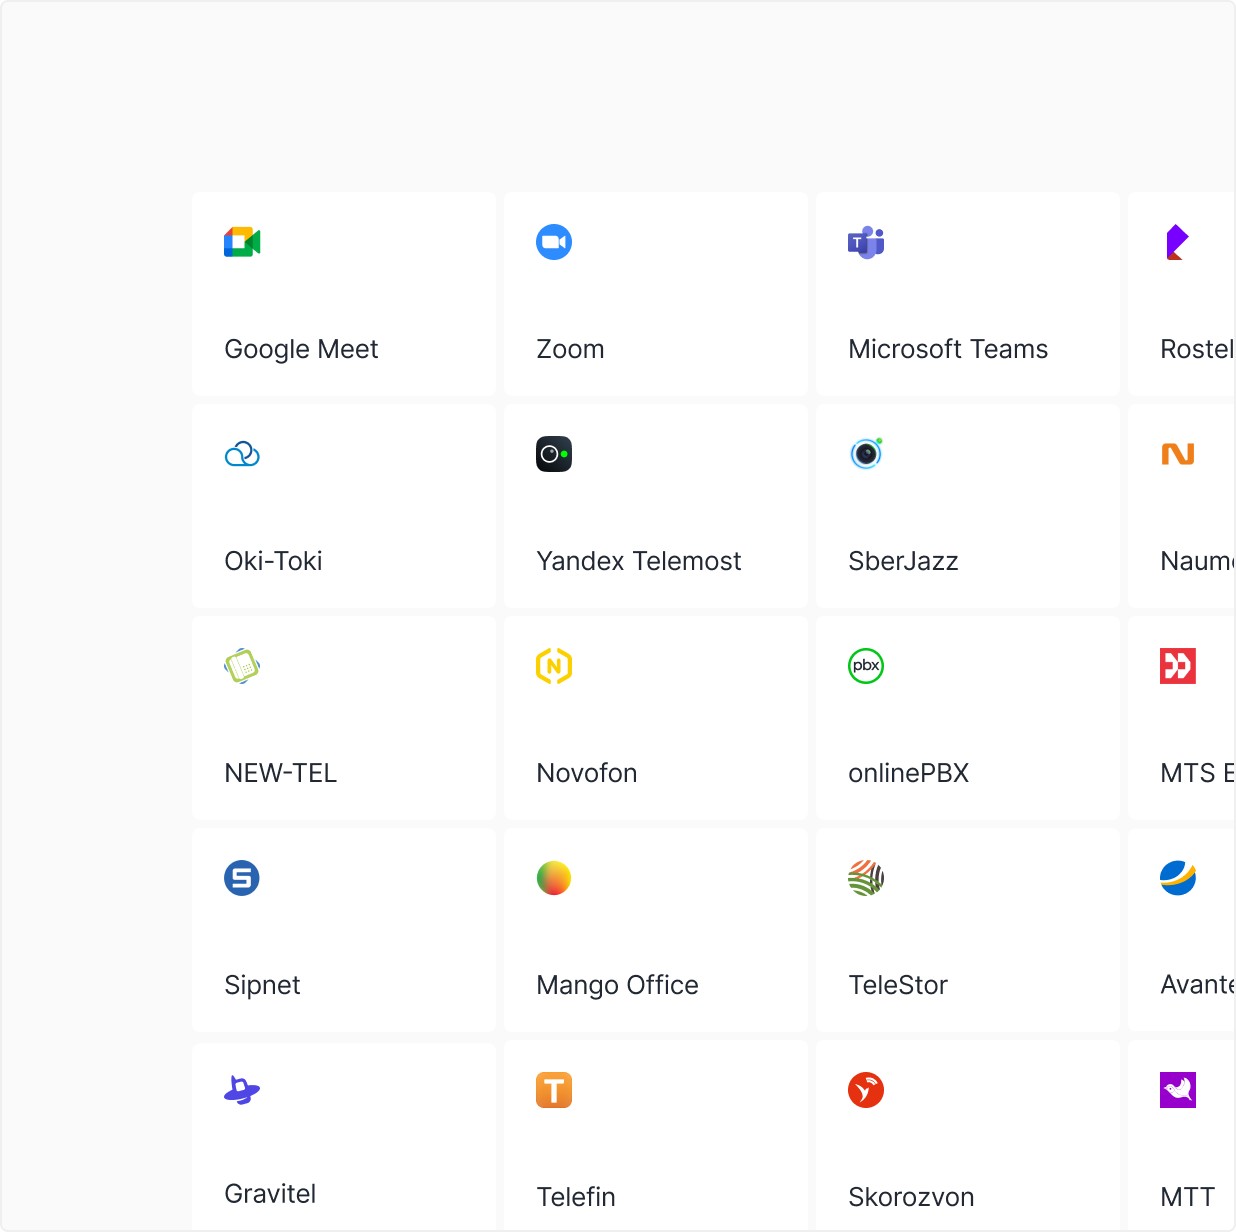Click the Microsoft Teams logo icon
1236x1232 pixels.
point(866,242)
